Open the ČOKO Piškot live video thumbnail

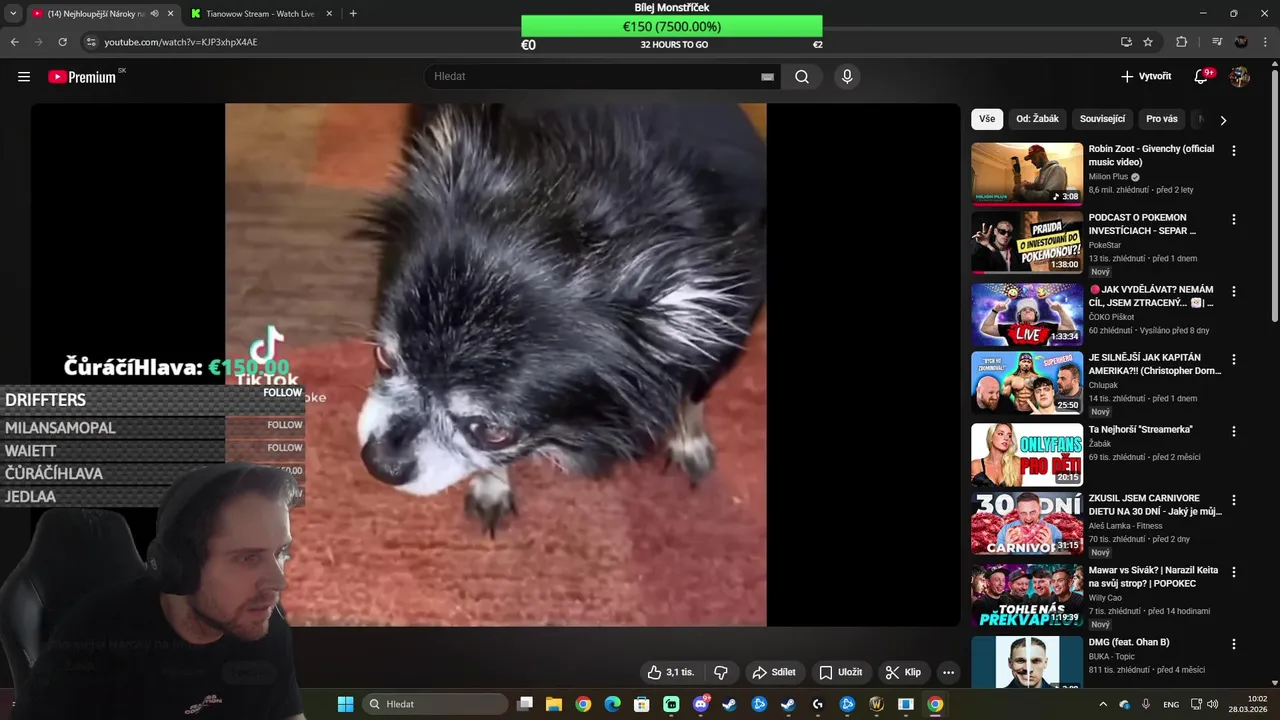pos(1027,314)
